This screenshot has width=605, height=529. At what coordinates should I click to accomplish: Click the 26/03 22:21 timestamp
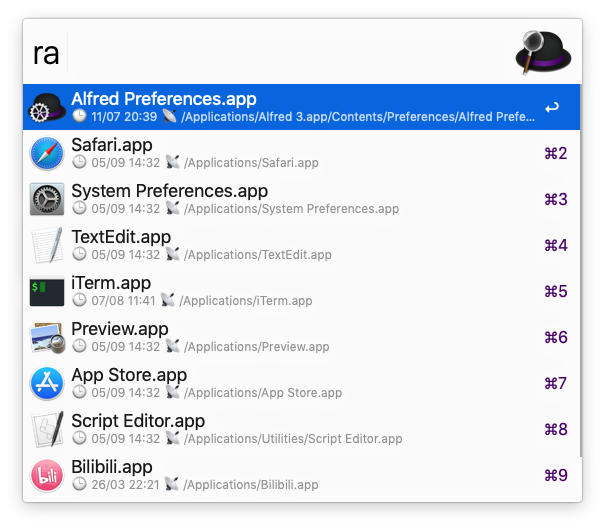(125, 484)
